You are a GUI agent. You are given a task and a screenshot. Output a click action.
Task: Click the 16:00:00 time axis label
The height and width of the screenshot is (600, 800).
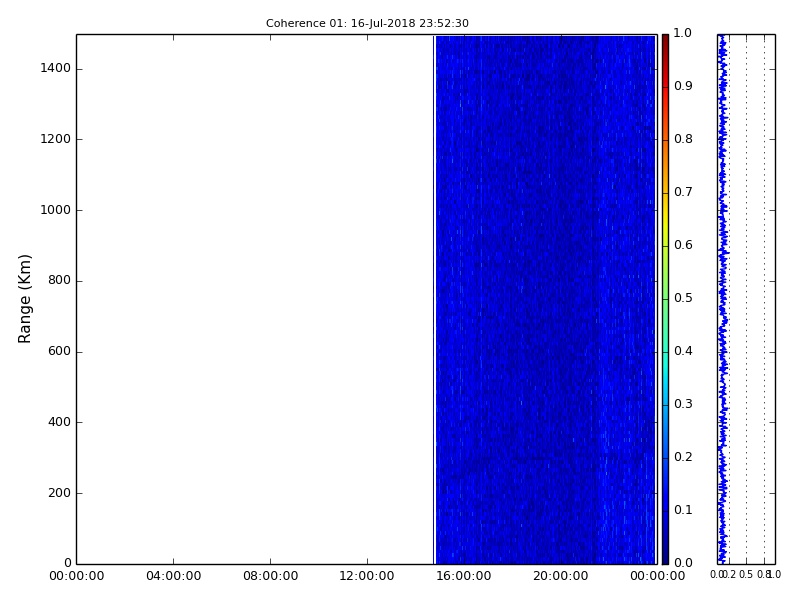tap(464, 576)
